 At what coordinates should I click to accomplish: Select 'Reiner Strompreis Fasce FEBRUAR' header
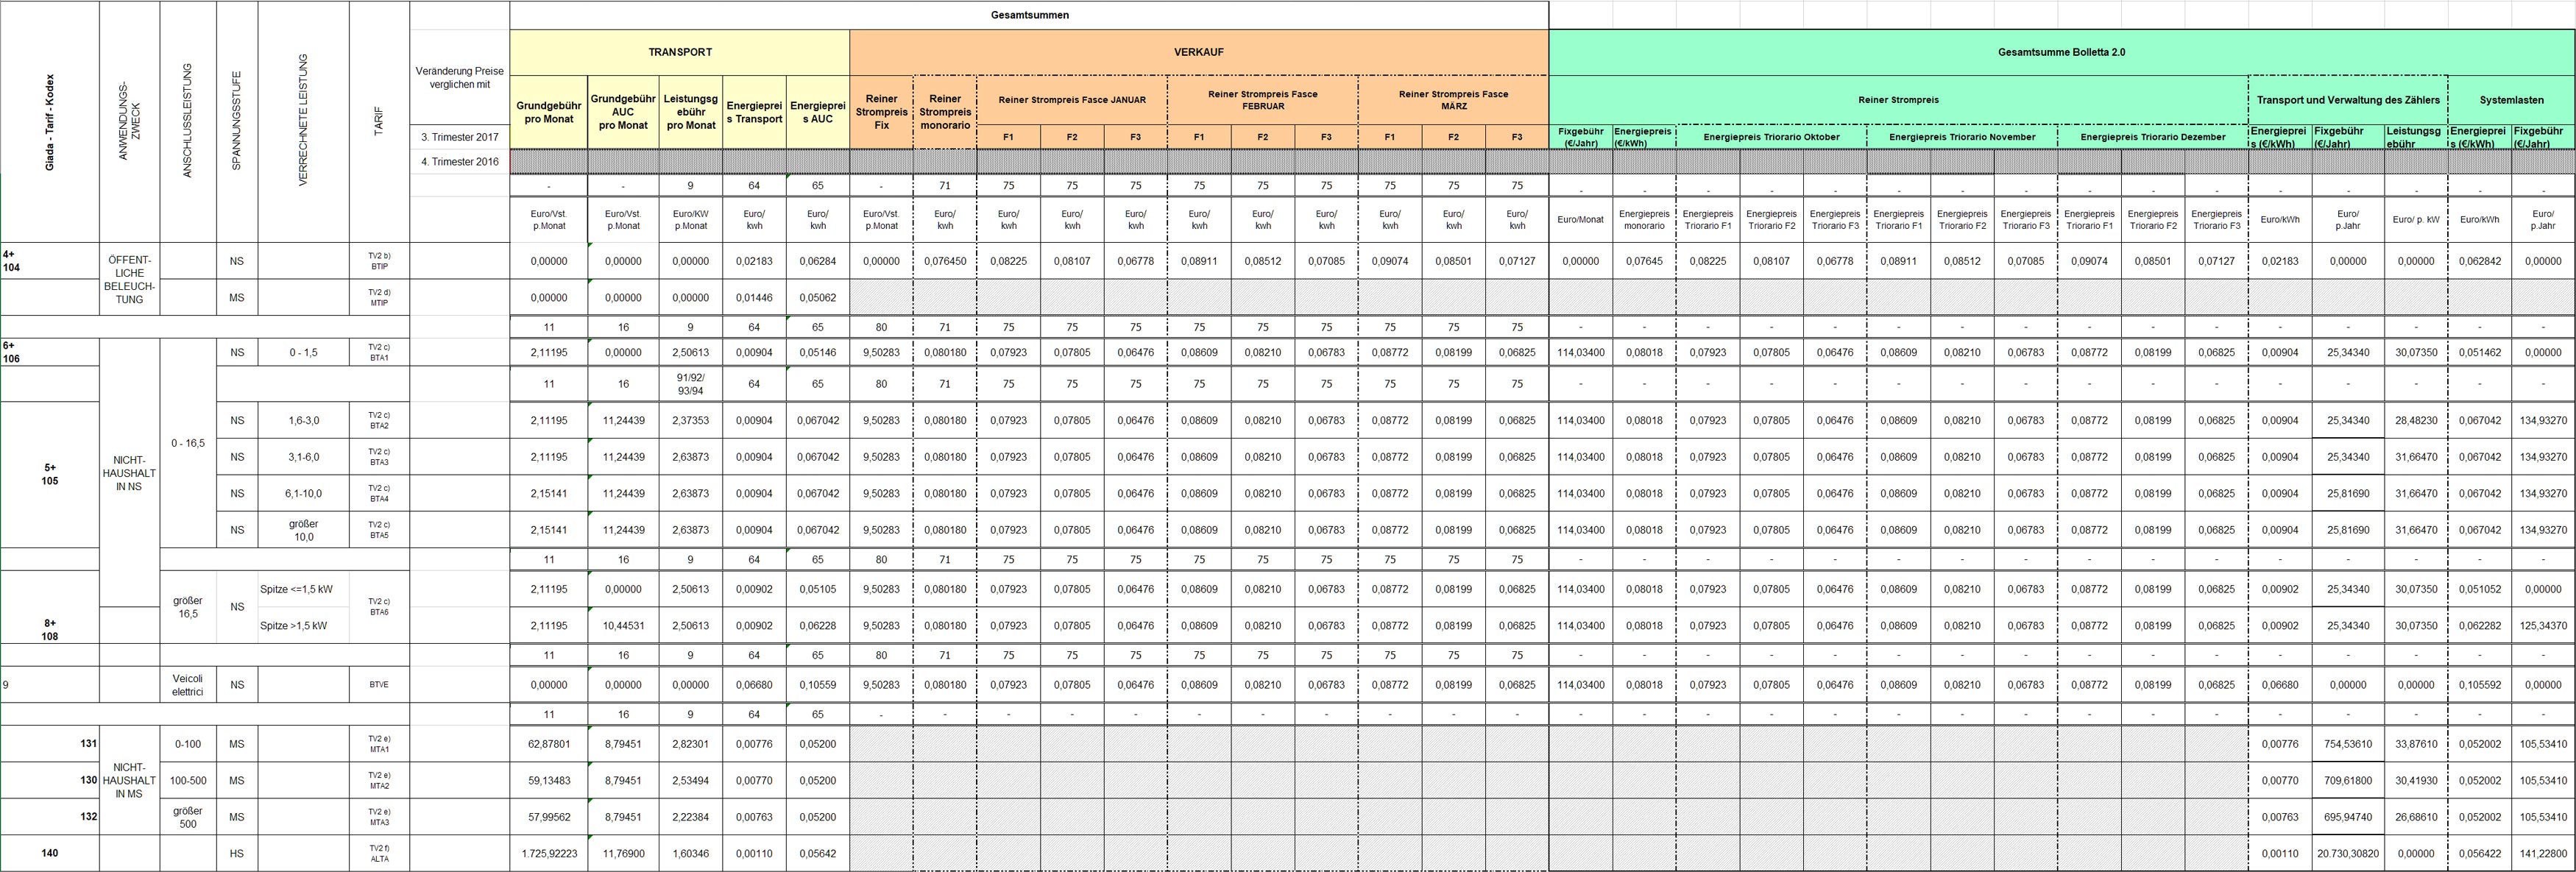click(1262, 100)
